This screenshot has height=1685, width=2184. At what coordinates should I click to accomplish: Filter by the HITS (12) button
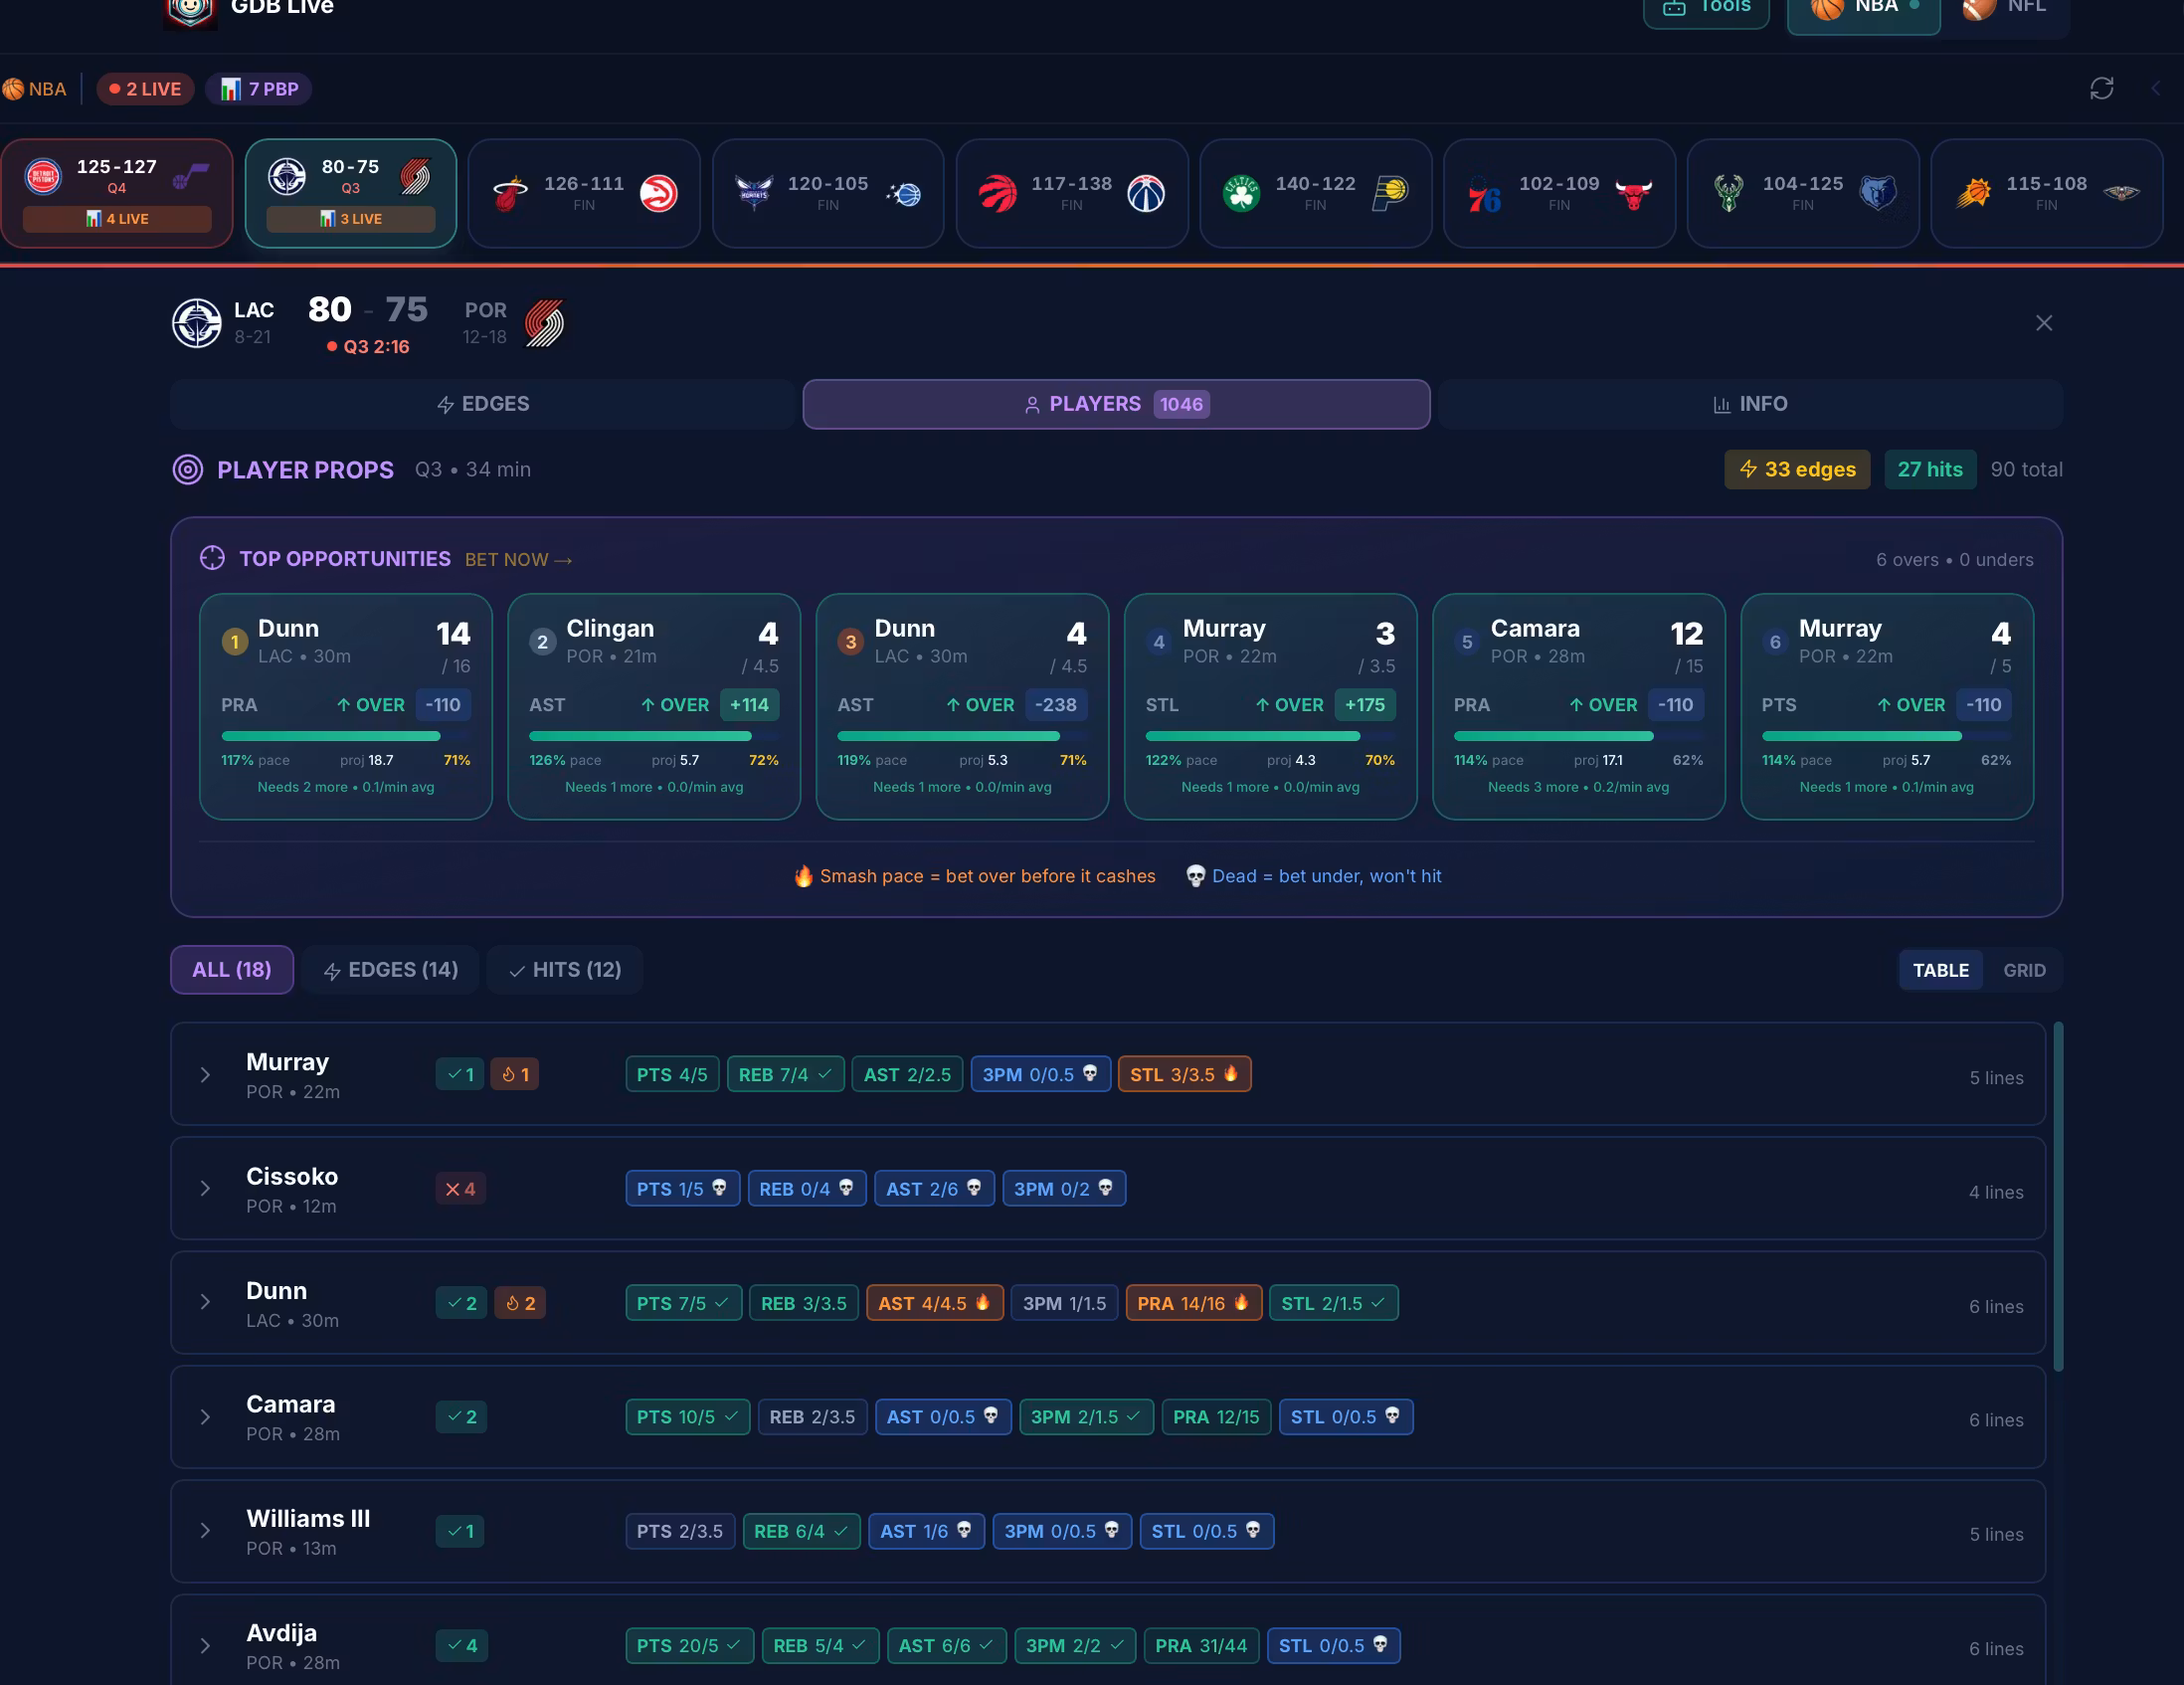pos(565,969)
